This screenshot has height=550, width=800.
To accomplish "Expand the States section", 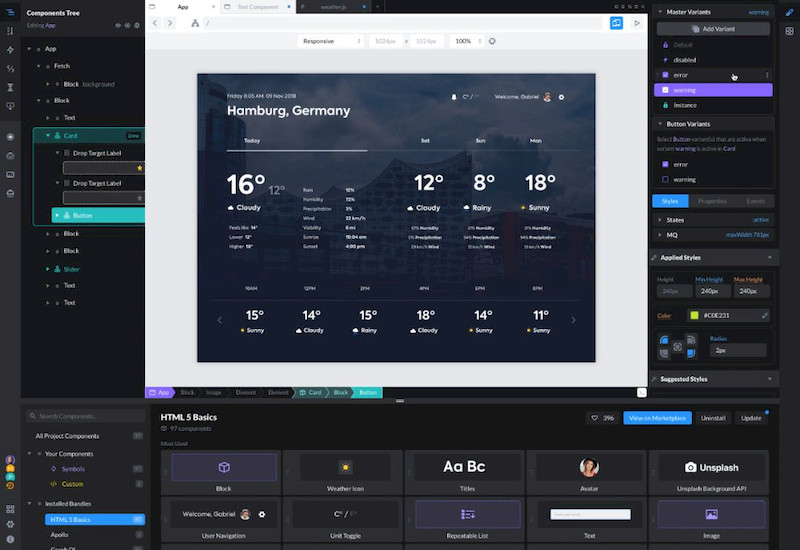I will [x=660, y=220].
